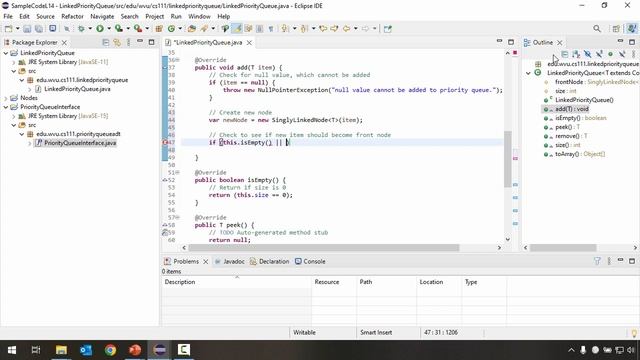Image resolution: width=640 pixels, height=360 pixels.
Task: Collapse edu.wvu.cs111.linkedpriorityqueue package in explorer
Action: pos(22,80)
